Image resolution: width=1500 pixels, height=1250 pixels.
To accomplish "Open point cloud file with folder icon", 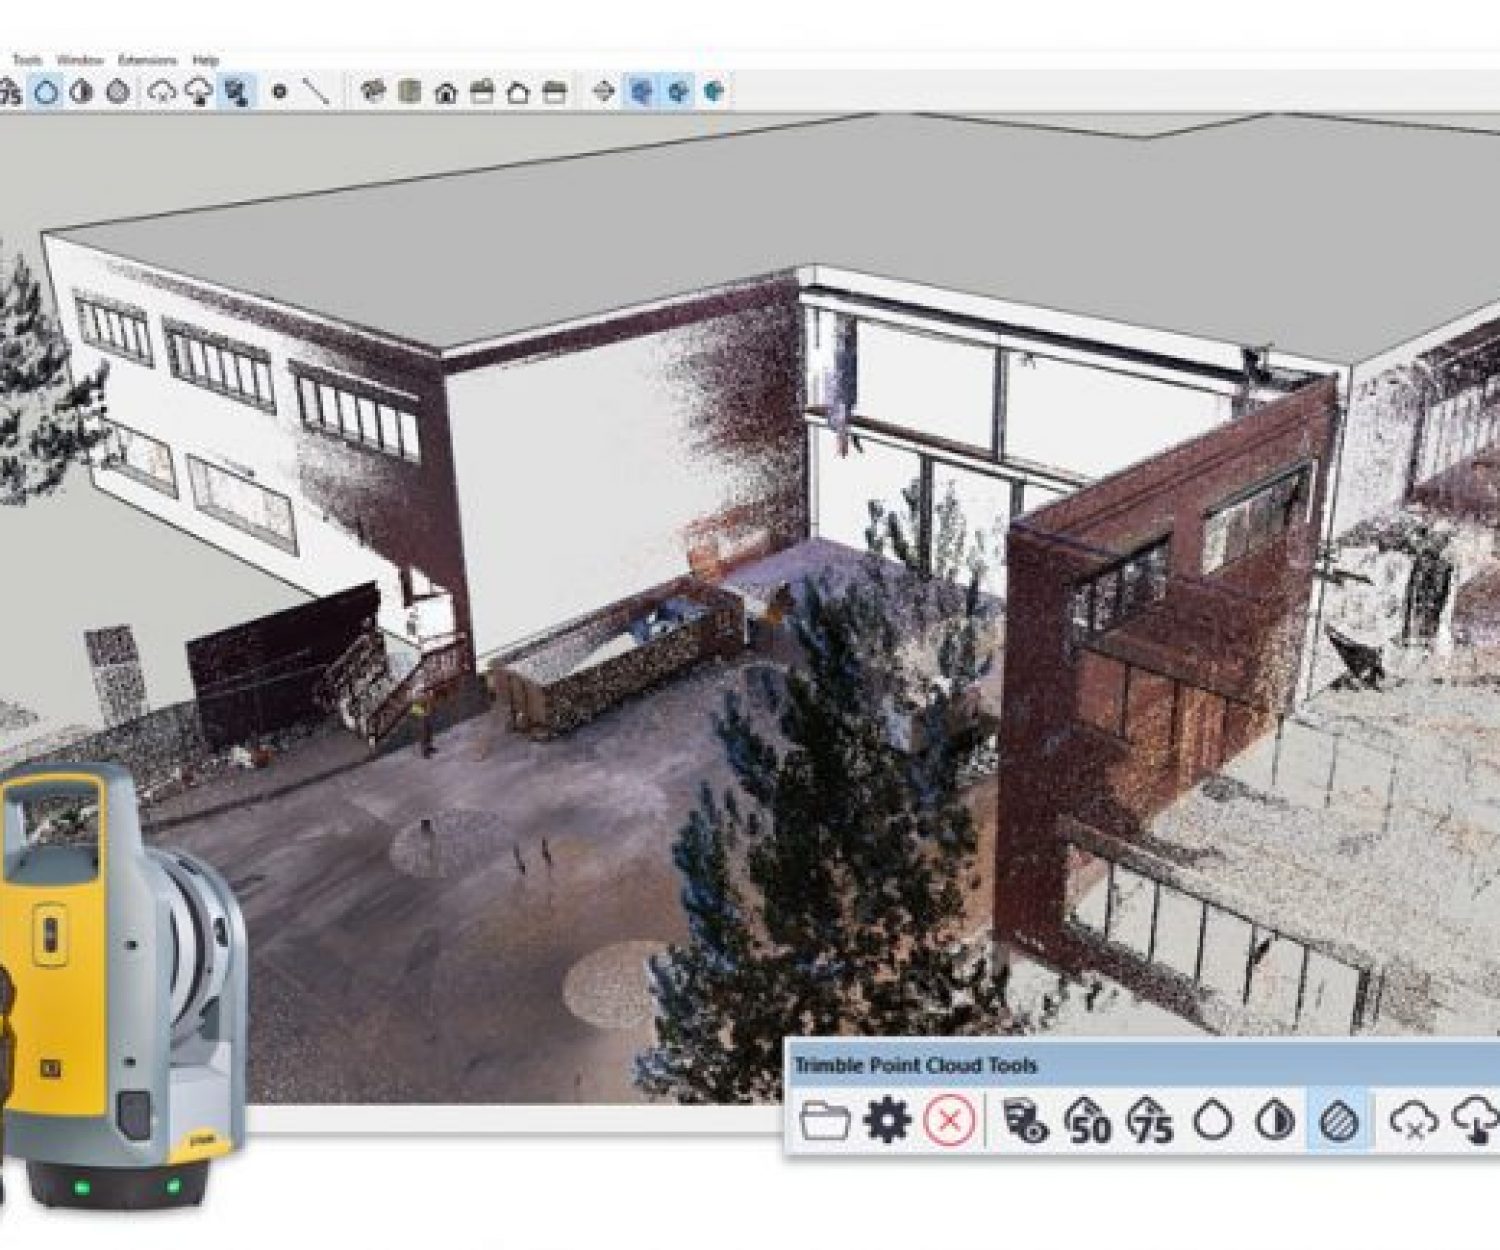I will pyautogui.click(x=826, y=1122).
